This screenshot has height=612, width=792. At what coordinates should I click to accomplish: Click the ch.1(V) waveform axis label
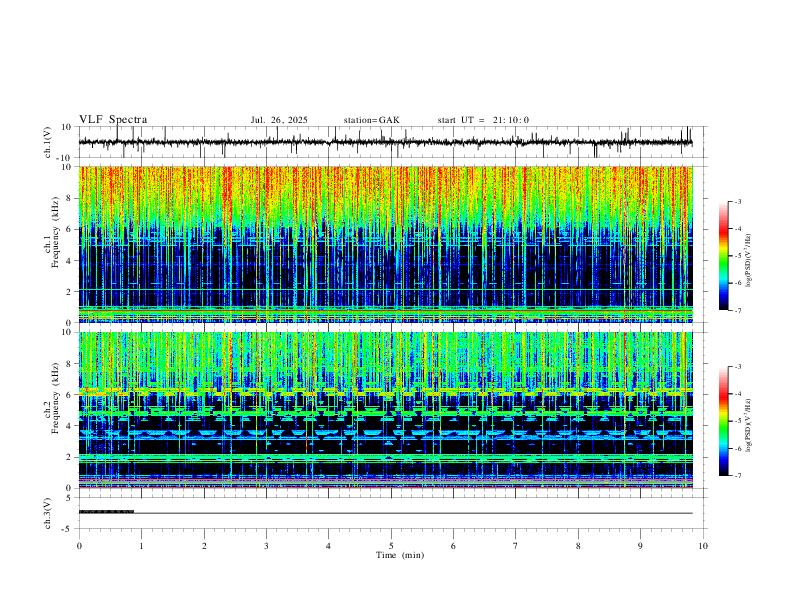(x=48, y=142)
